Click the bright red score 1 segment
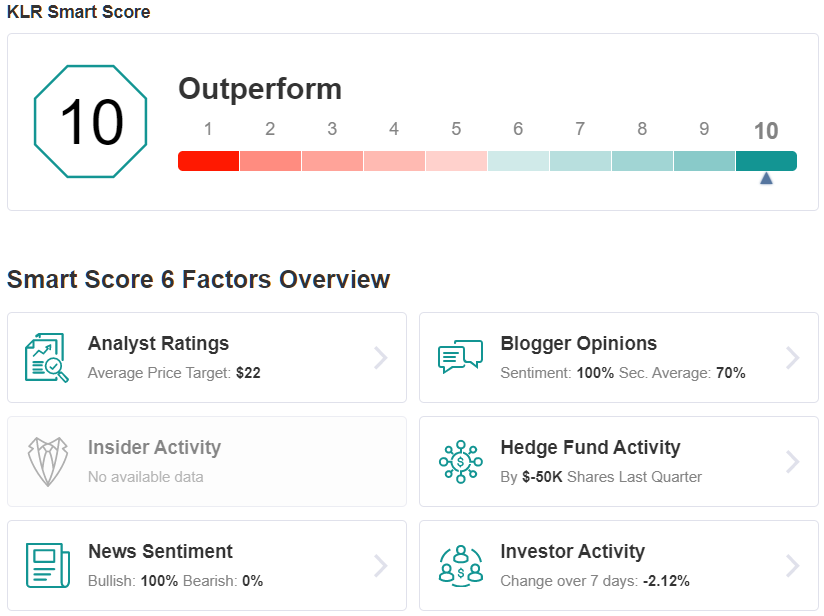Viewport: 824px width, 616px height. point(209,161)
